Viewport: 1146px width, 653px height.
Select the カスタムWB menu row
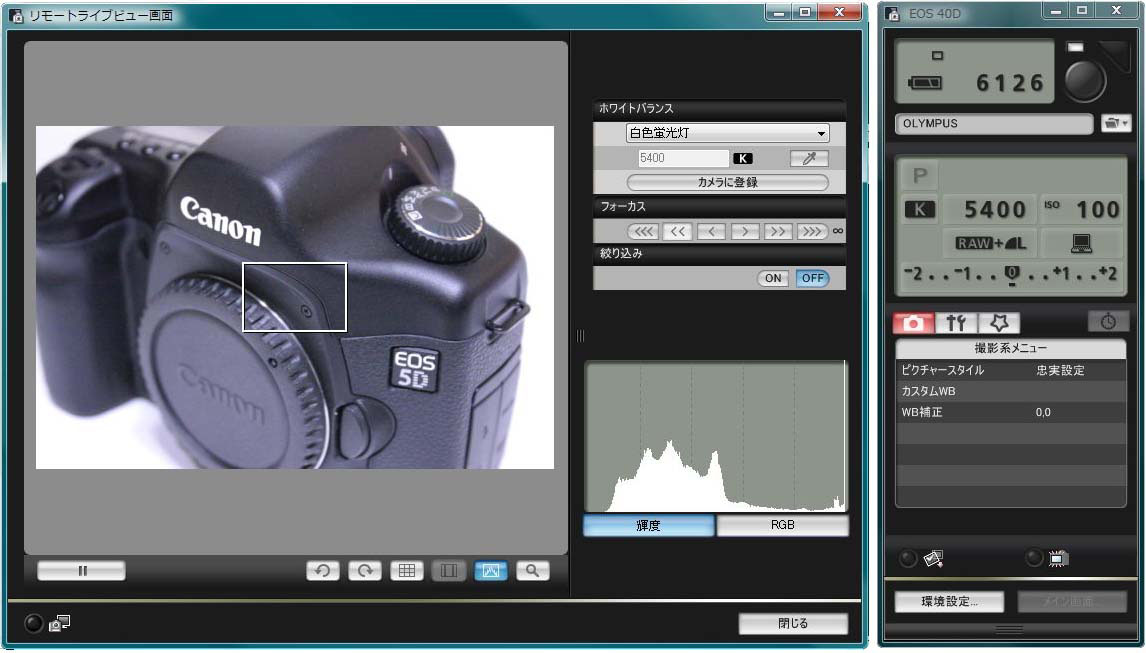[1011, 391]
